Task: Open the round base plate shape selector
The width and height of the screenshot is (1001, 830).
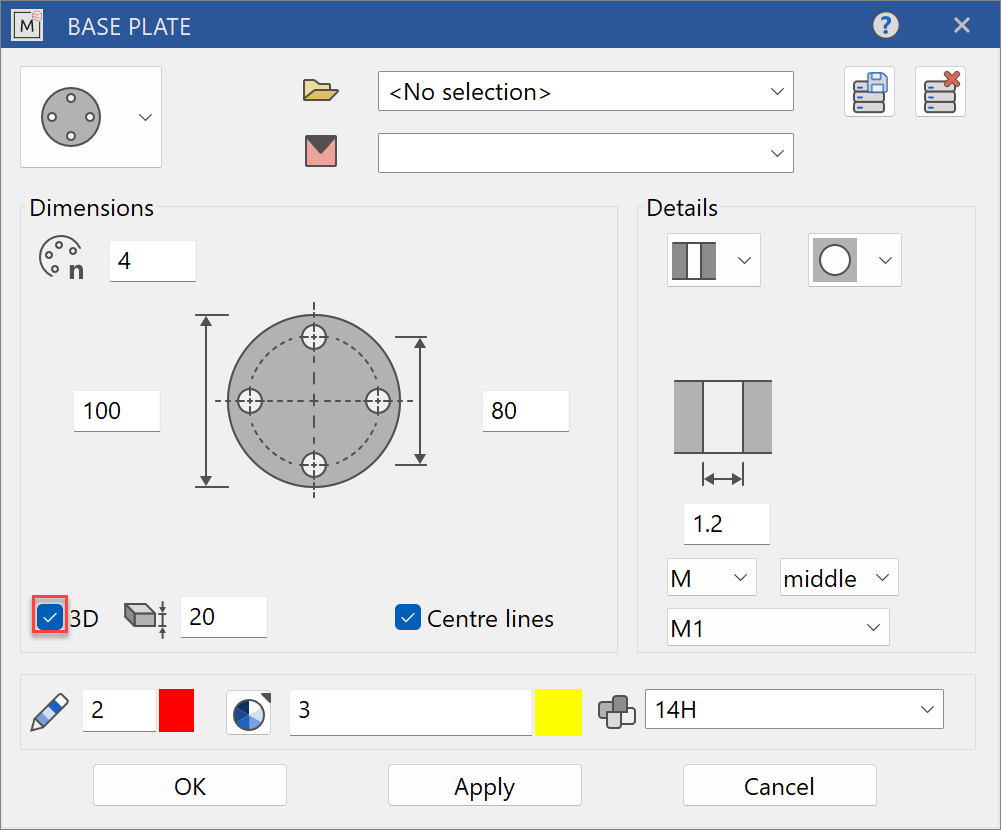Action: point(91,117)
